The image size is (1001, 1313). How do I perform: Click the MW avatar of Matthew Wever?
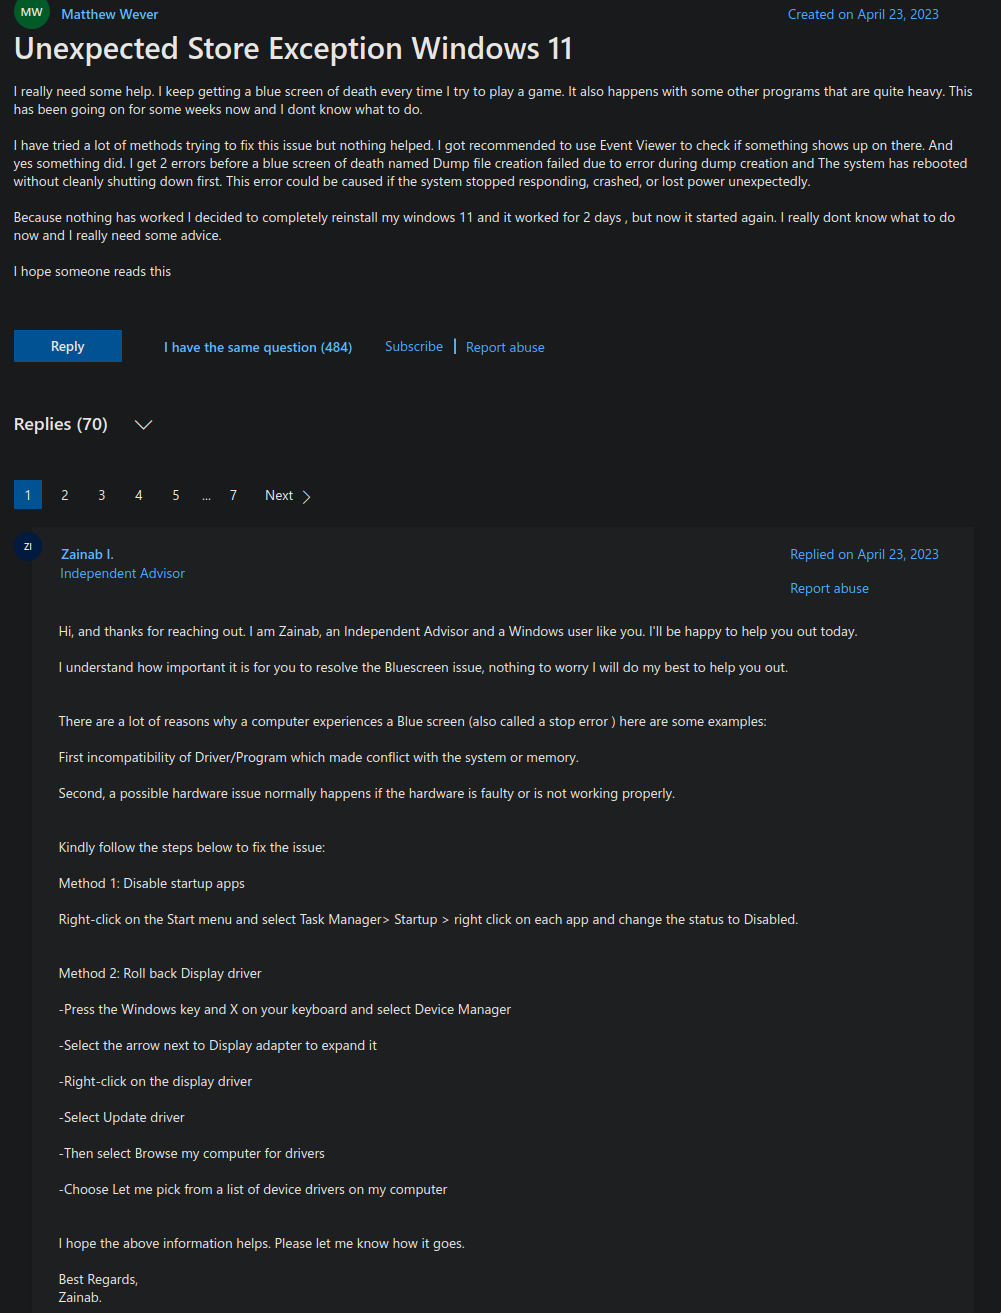32,13
